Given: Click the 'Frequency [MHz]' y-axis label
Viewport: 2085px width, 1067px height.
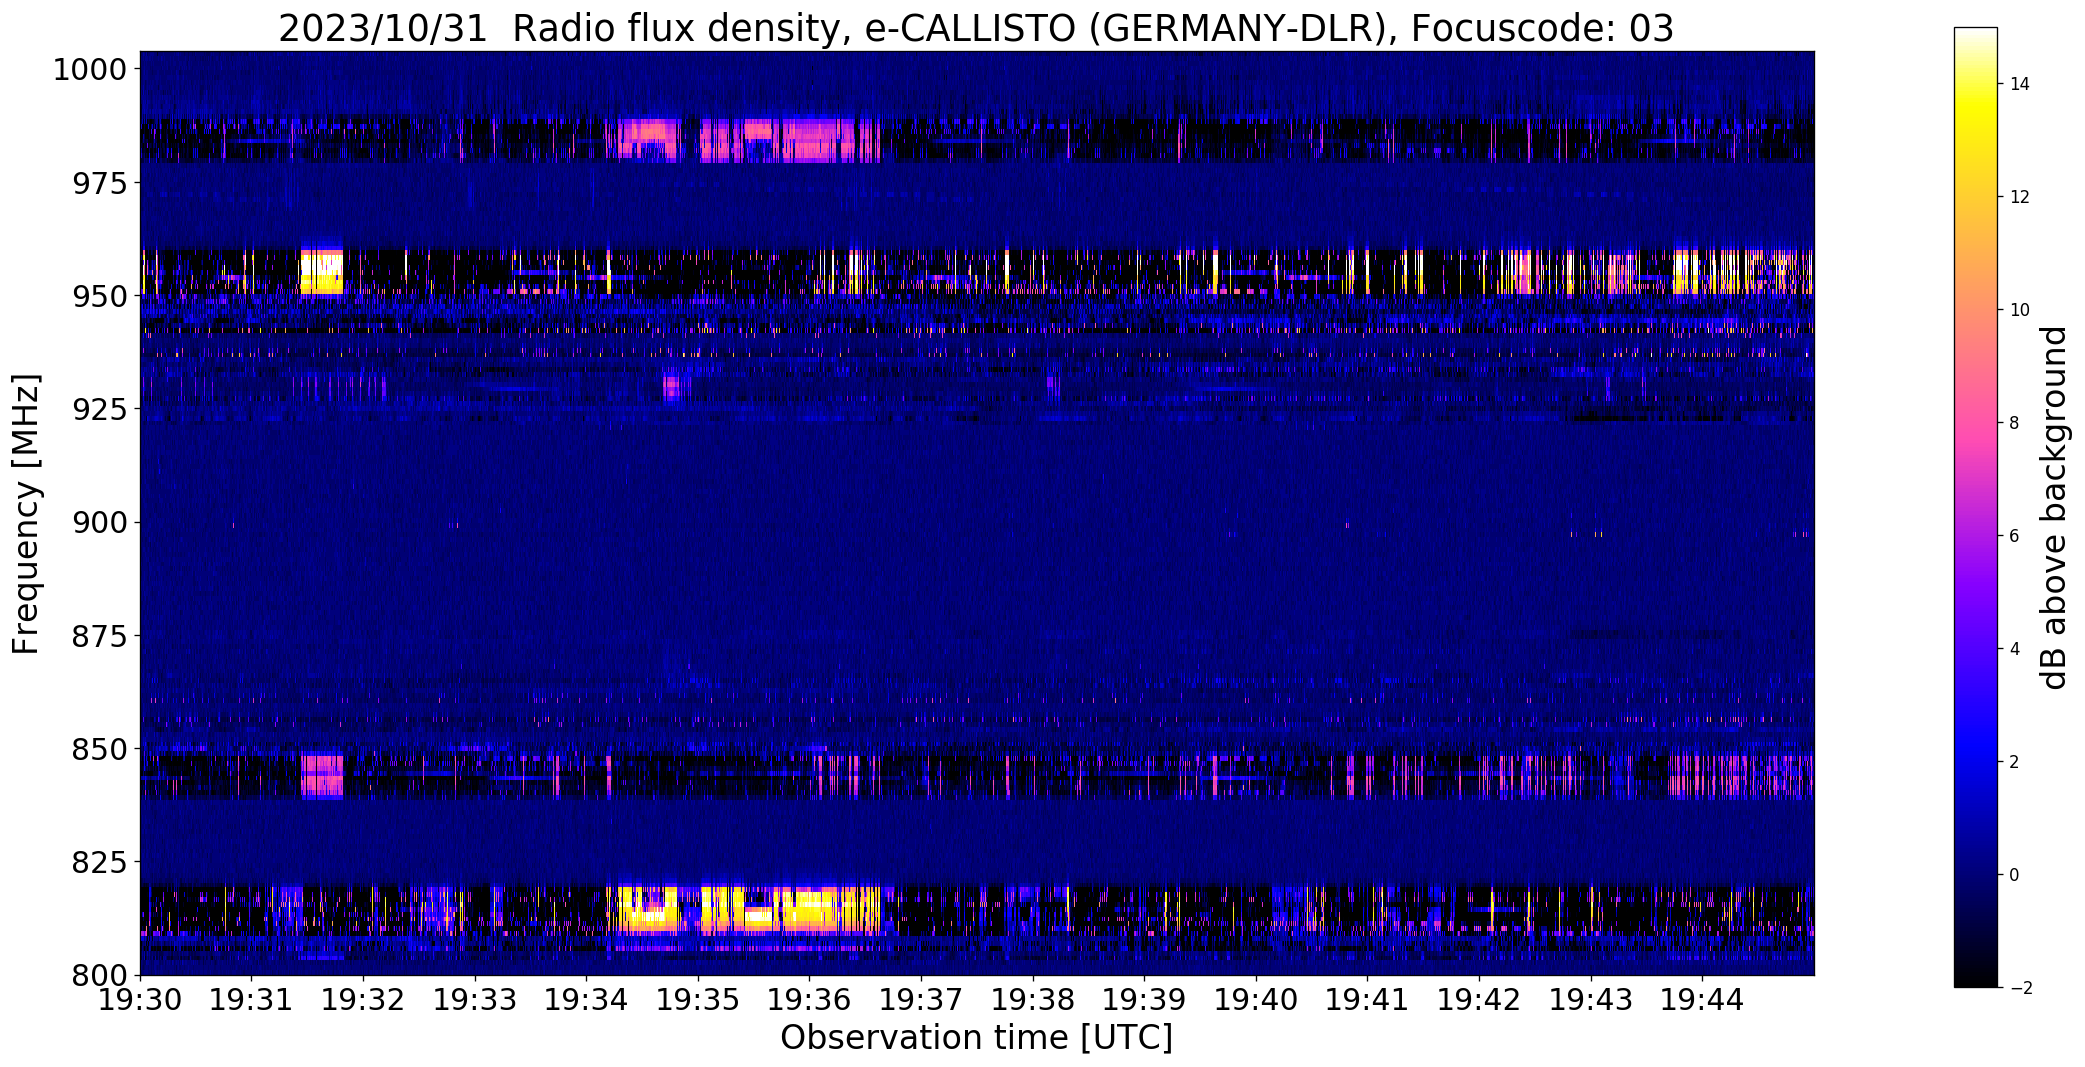Looking at the screenshot, I should pos(27,514).
